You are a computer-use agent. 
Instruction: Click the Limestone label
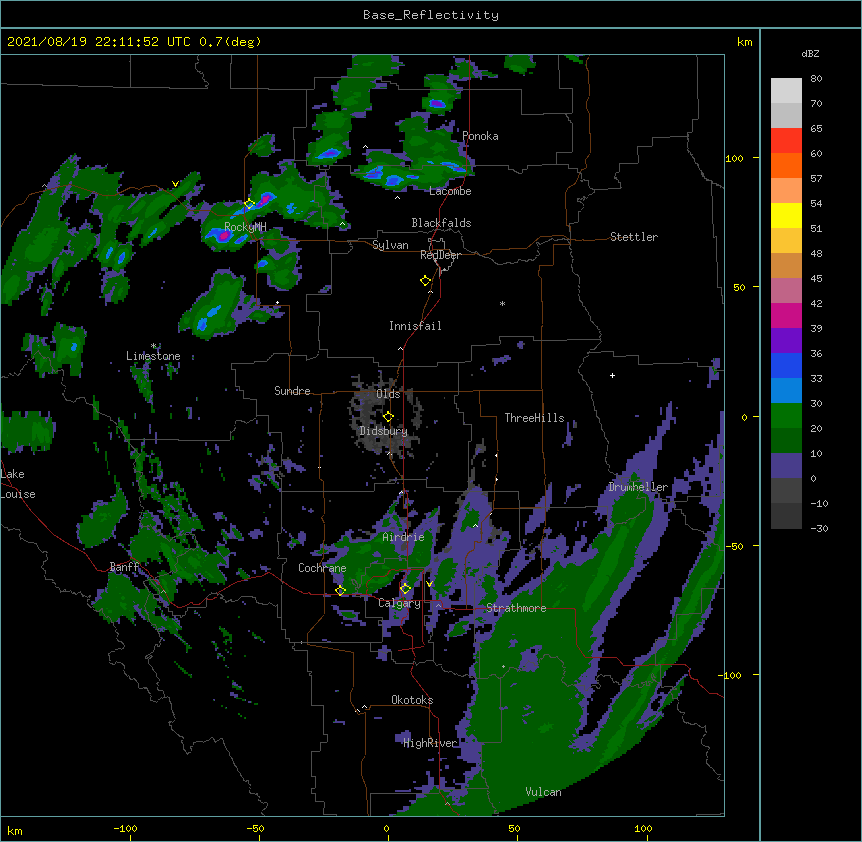(153, 356)
